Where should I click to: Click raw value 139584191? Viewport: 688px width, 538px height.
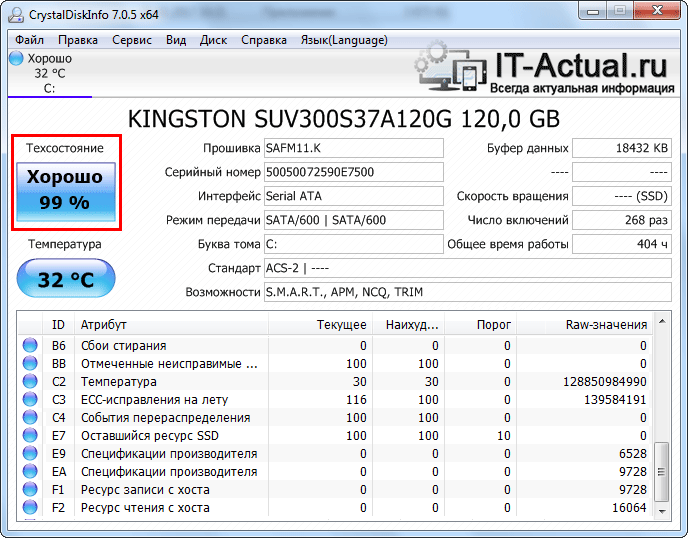[x=615, y=400]
